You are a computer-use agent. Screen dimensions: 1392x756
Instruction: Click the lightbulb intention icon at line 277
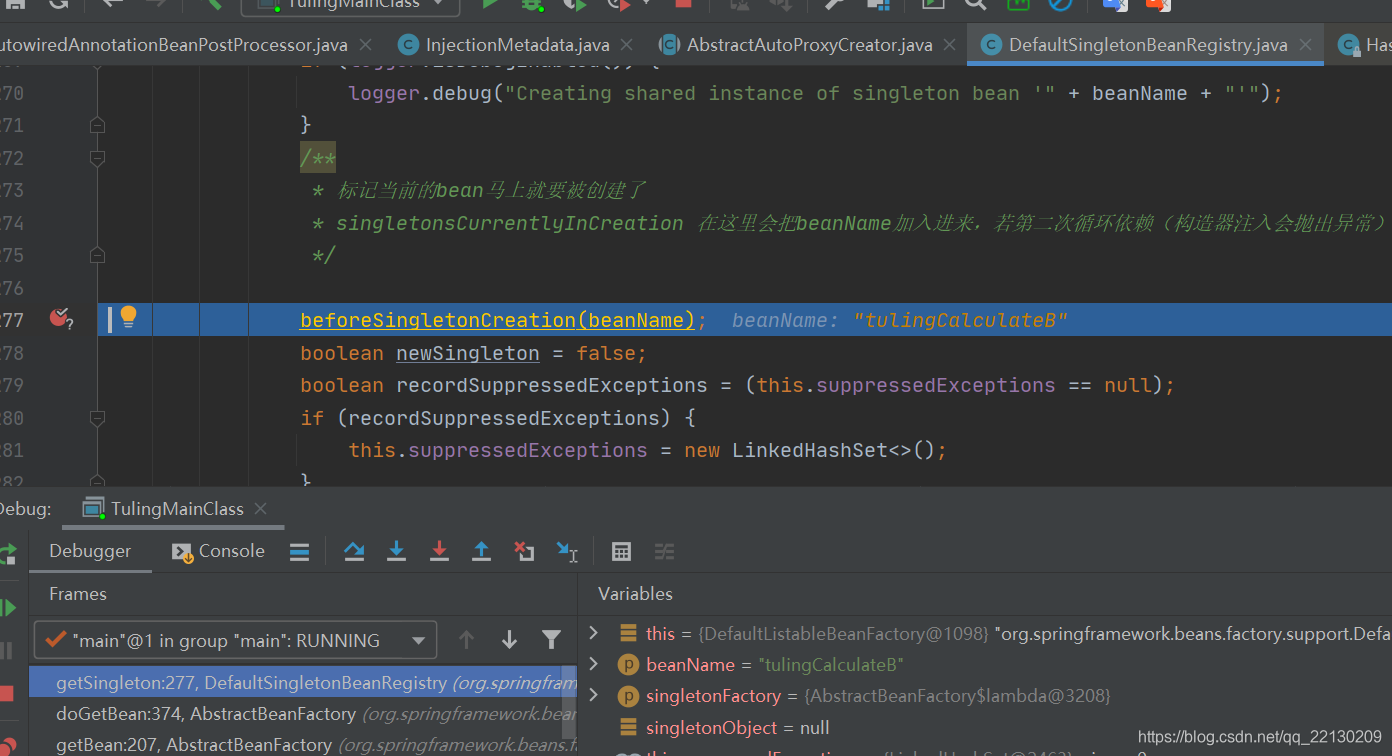coord(128,318)
